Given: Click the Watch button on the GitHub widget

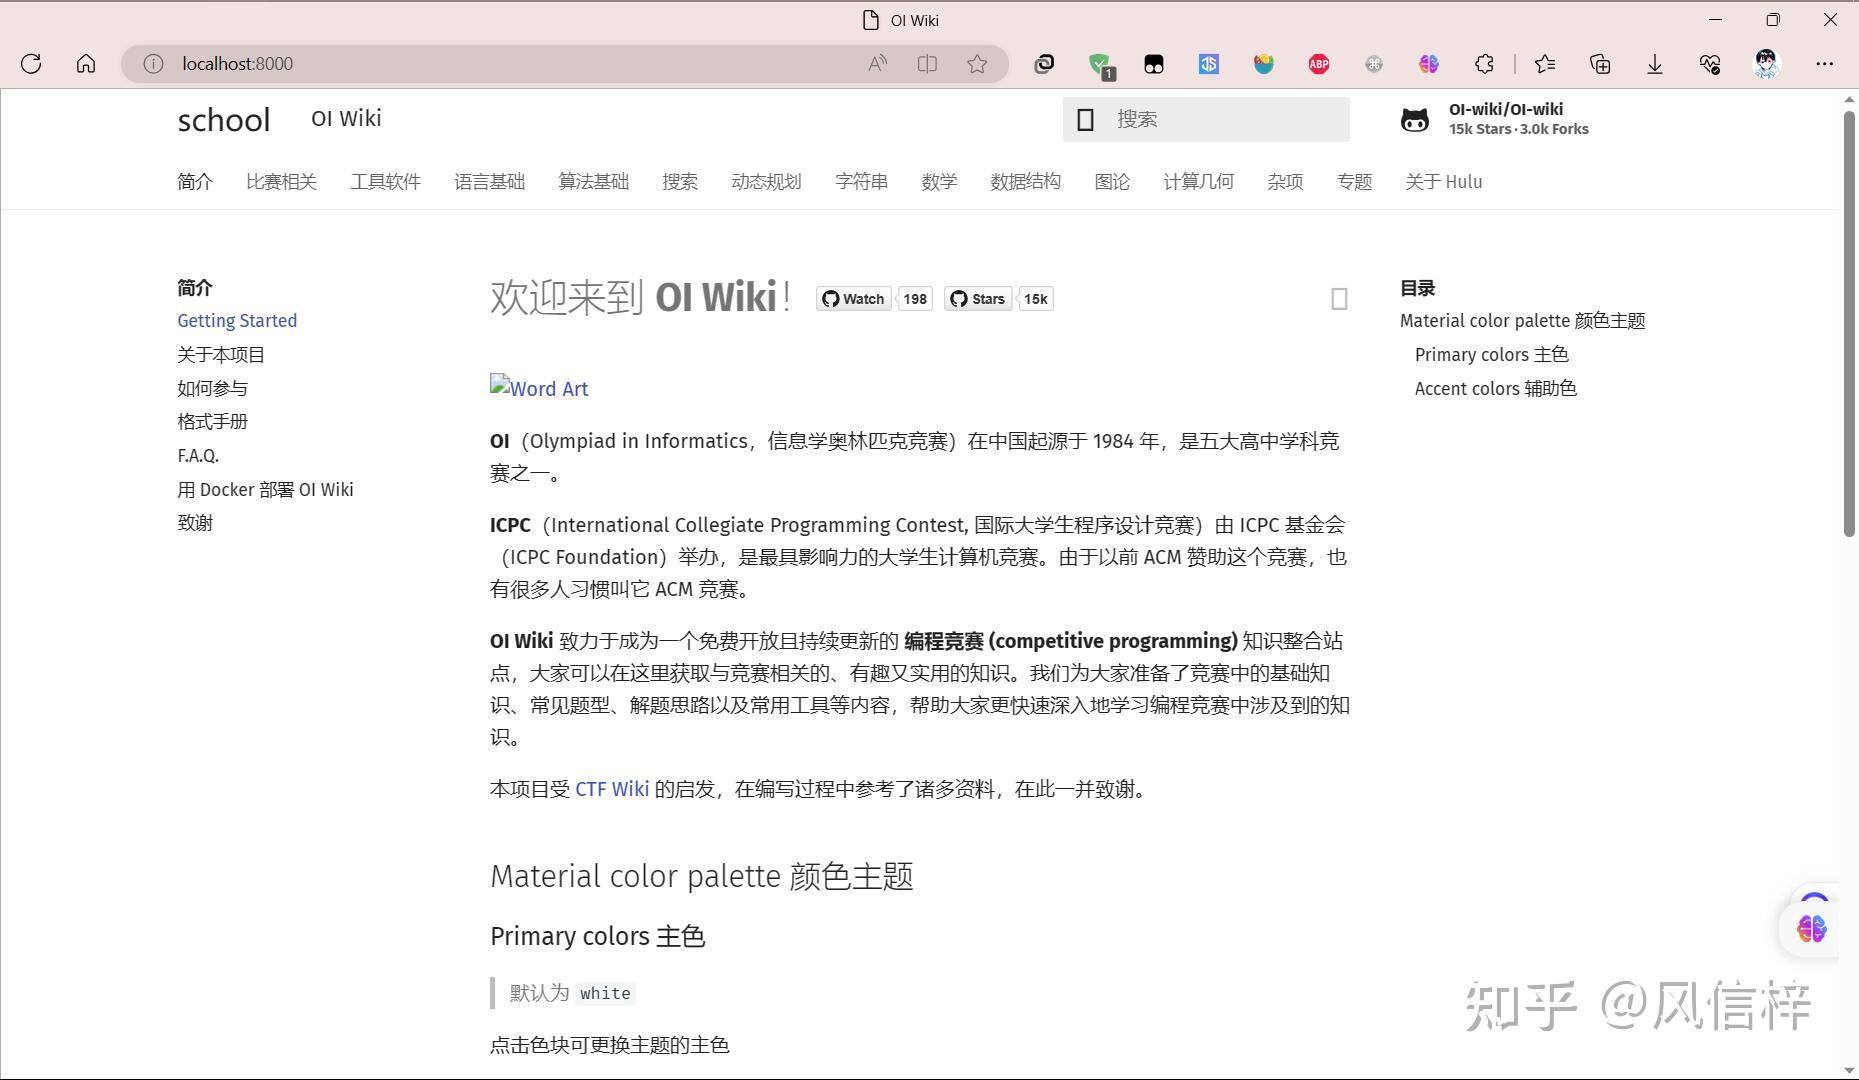Looking at the screenshot, I should click(x=852, y=298).
